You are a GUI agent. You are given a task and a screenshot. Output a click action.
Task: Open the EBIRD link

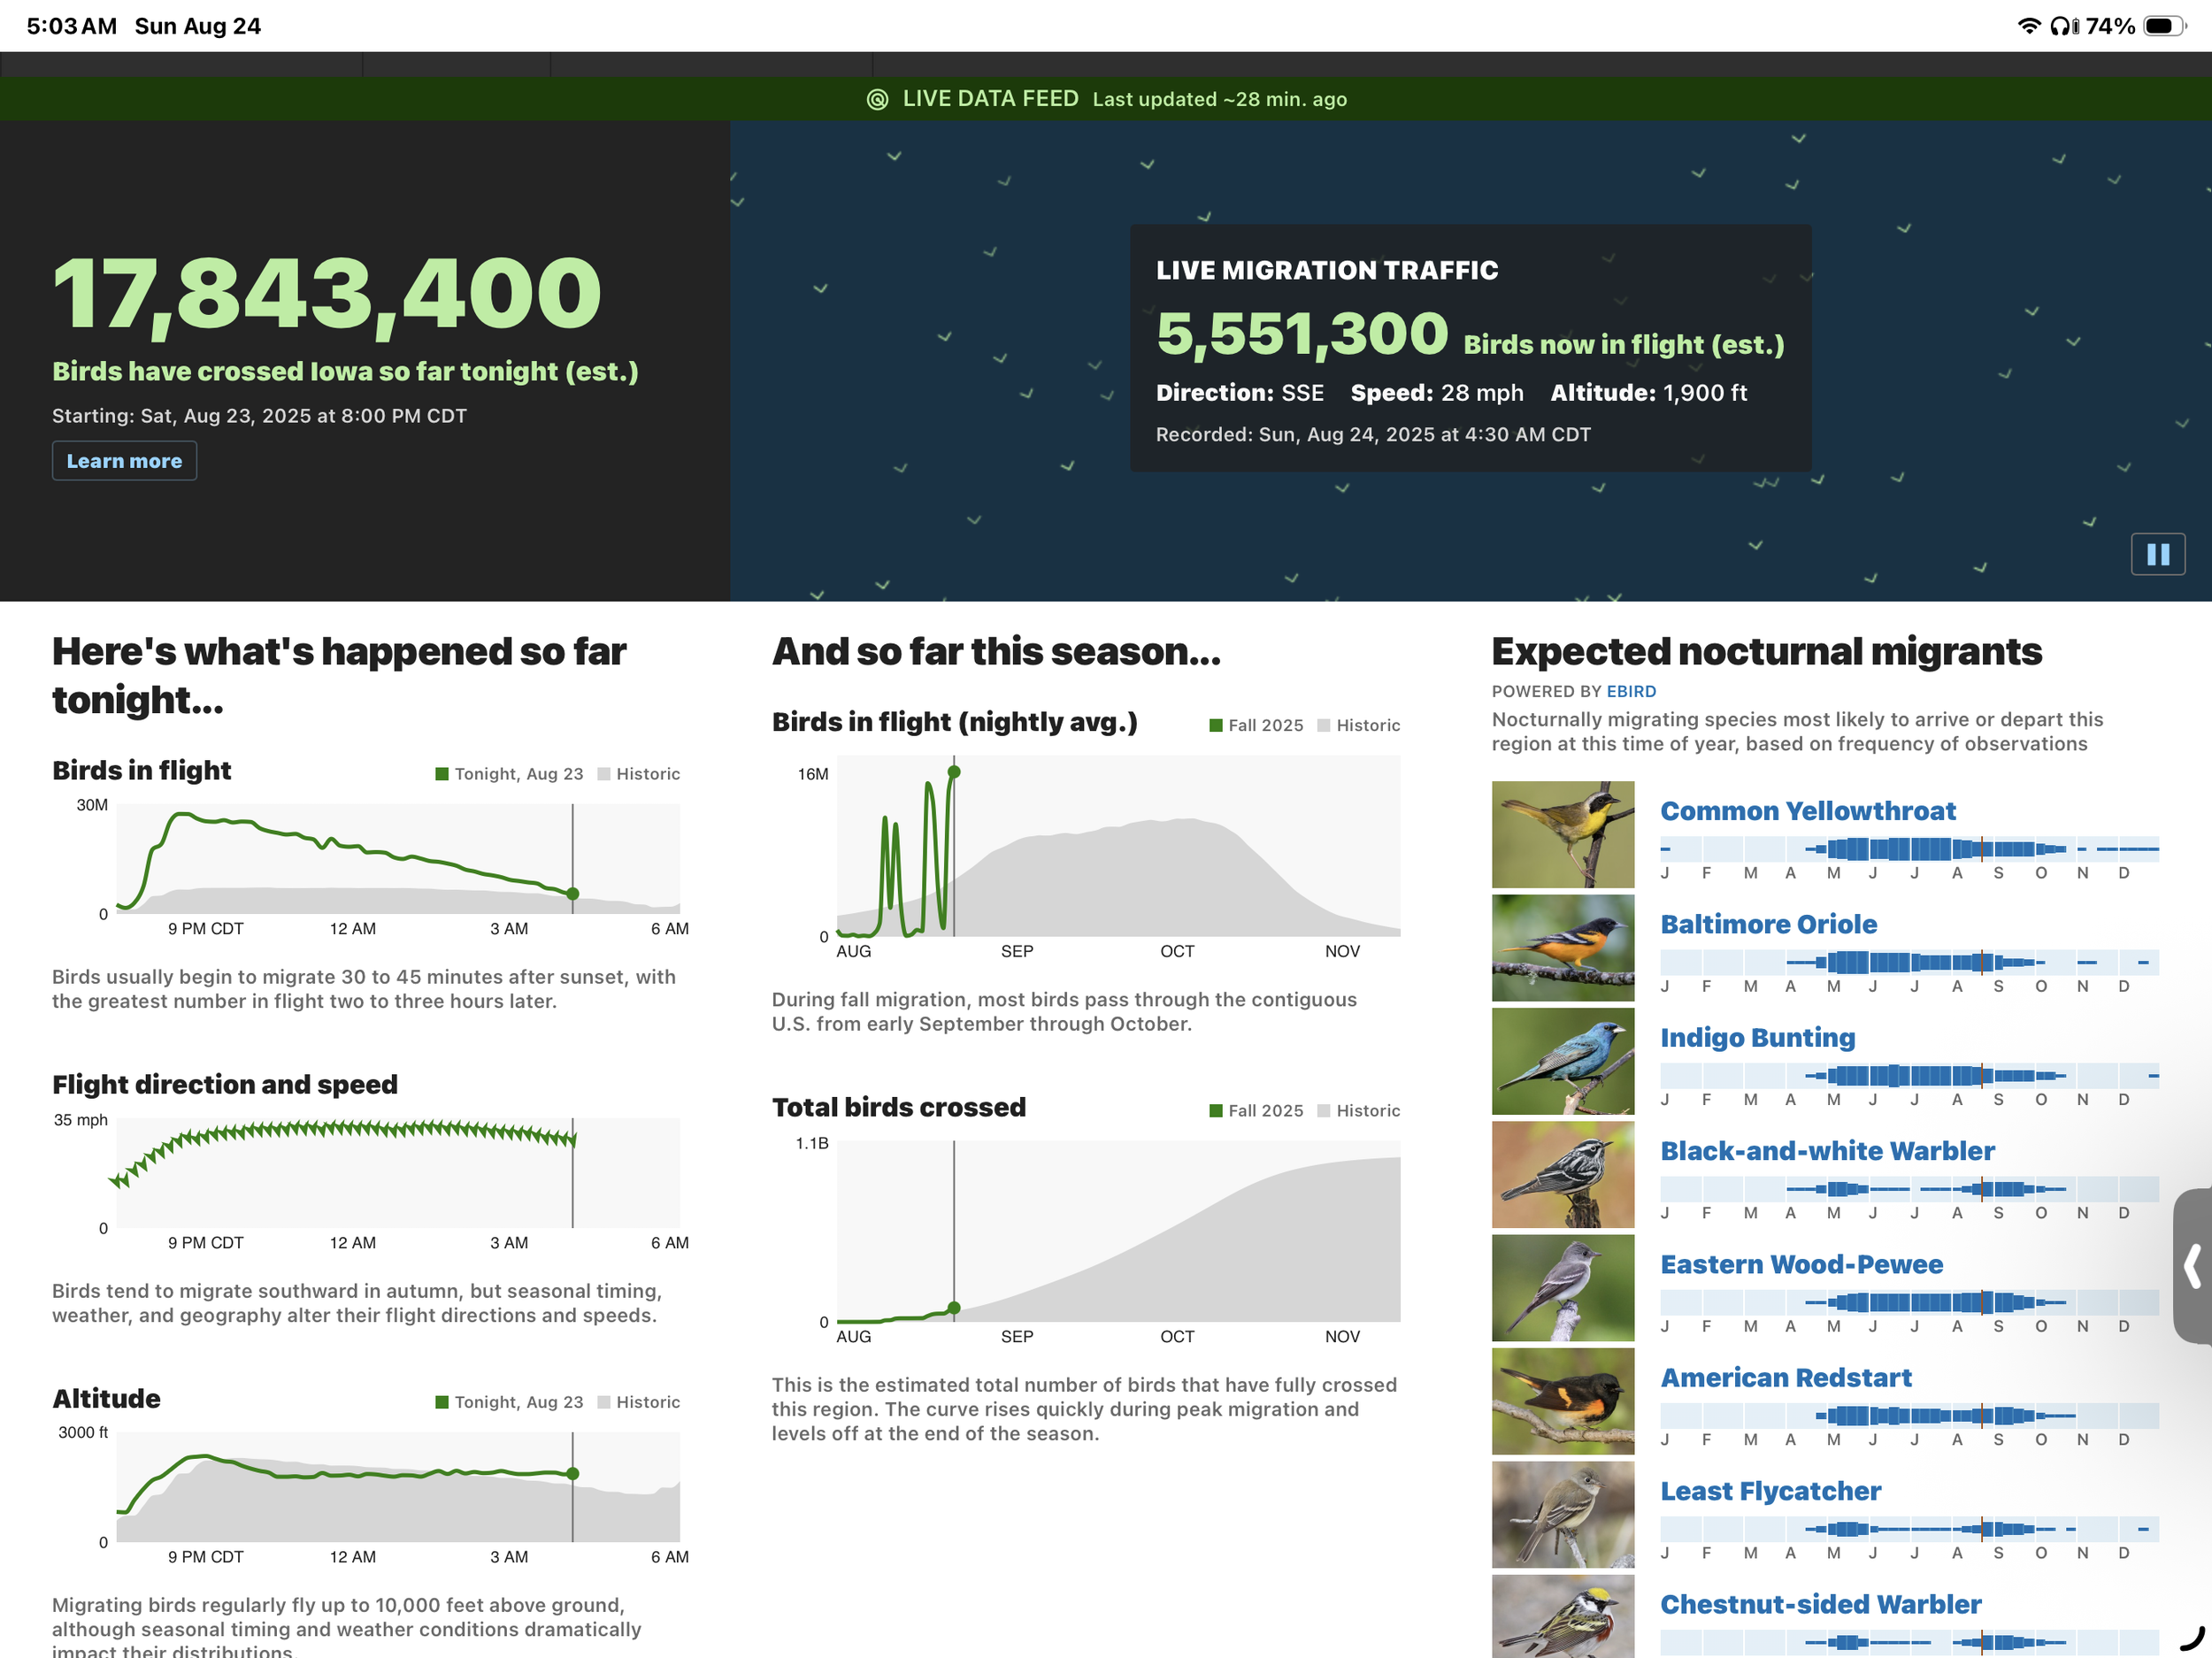(1630, 691)
